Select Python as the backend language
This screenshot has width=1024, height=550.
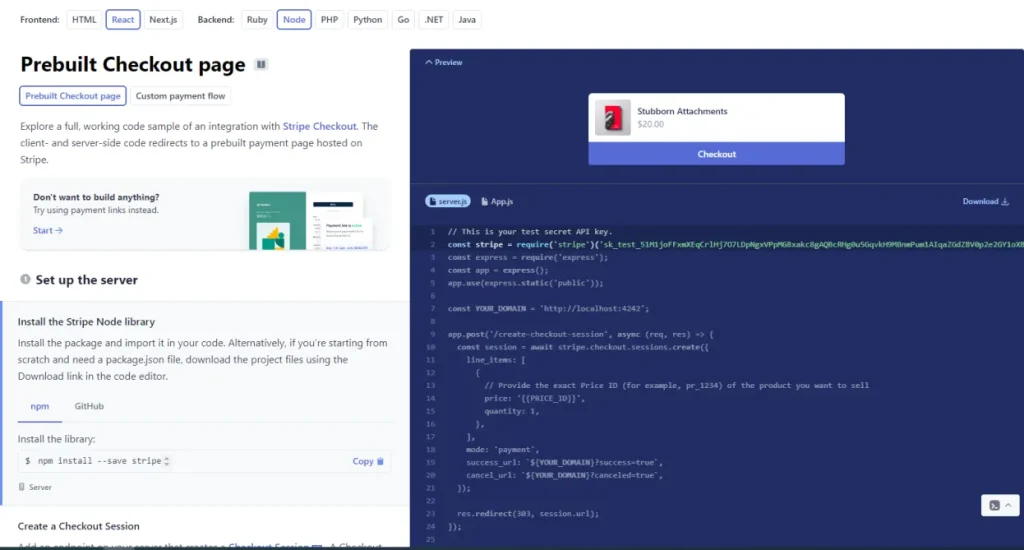click(368, 19)
